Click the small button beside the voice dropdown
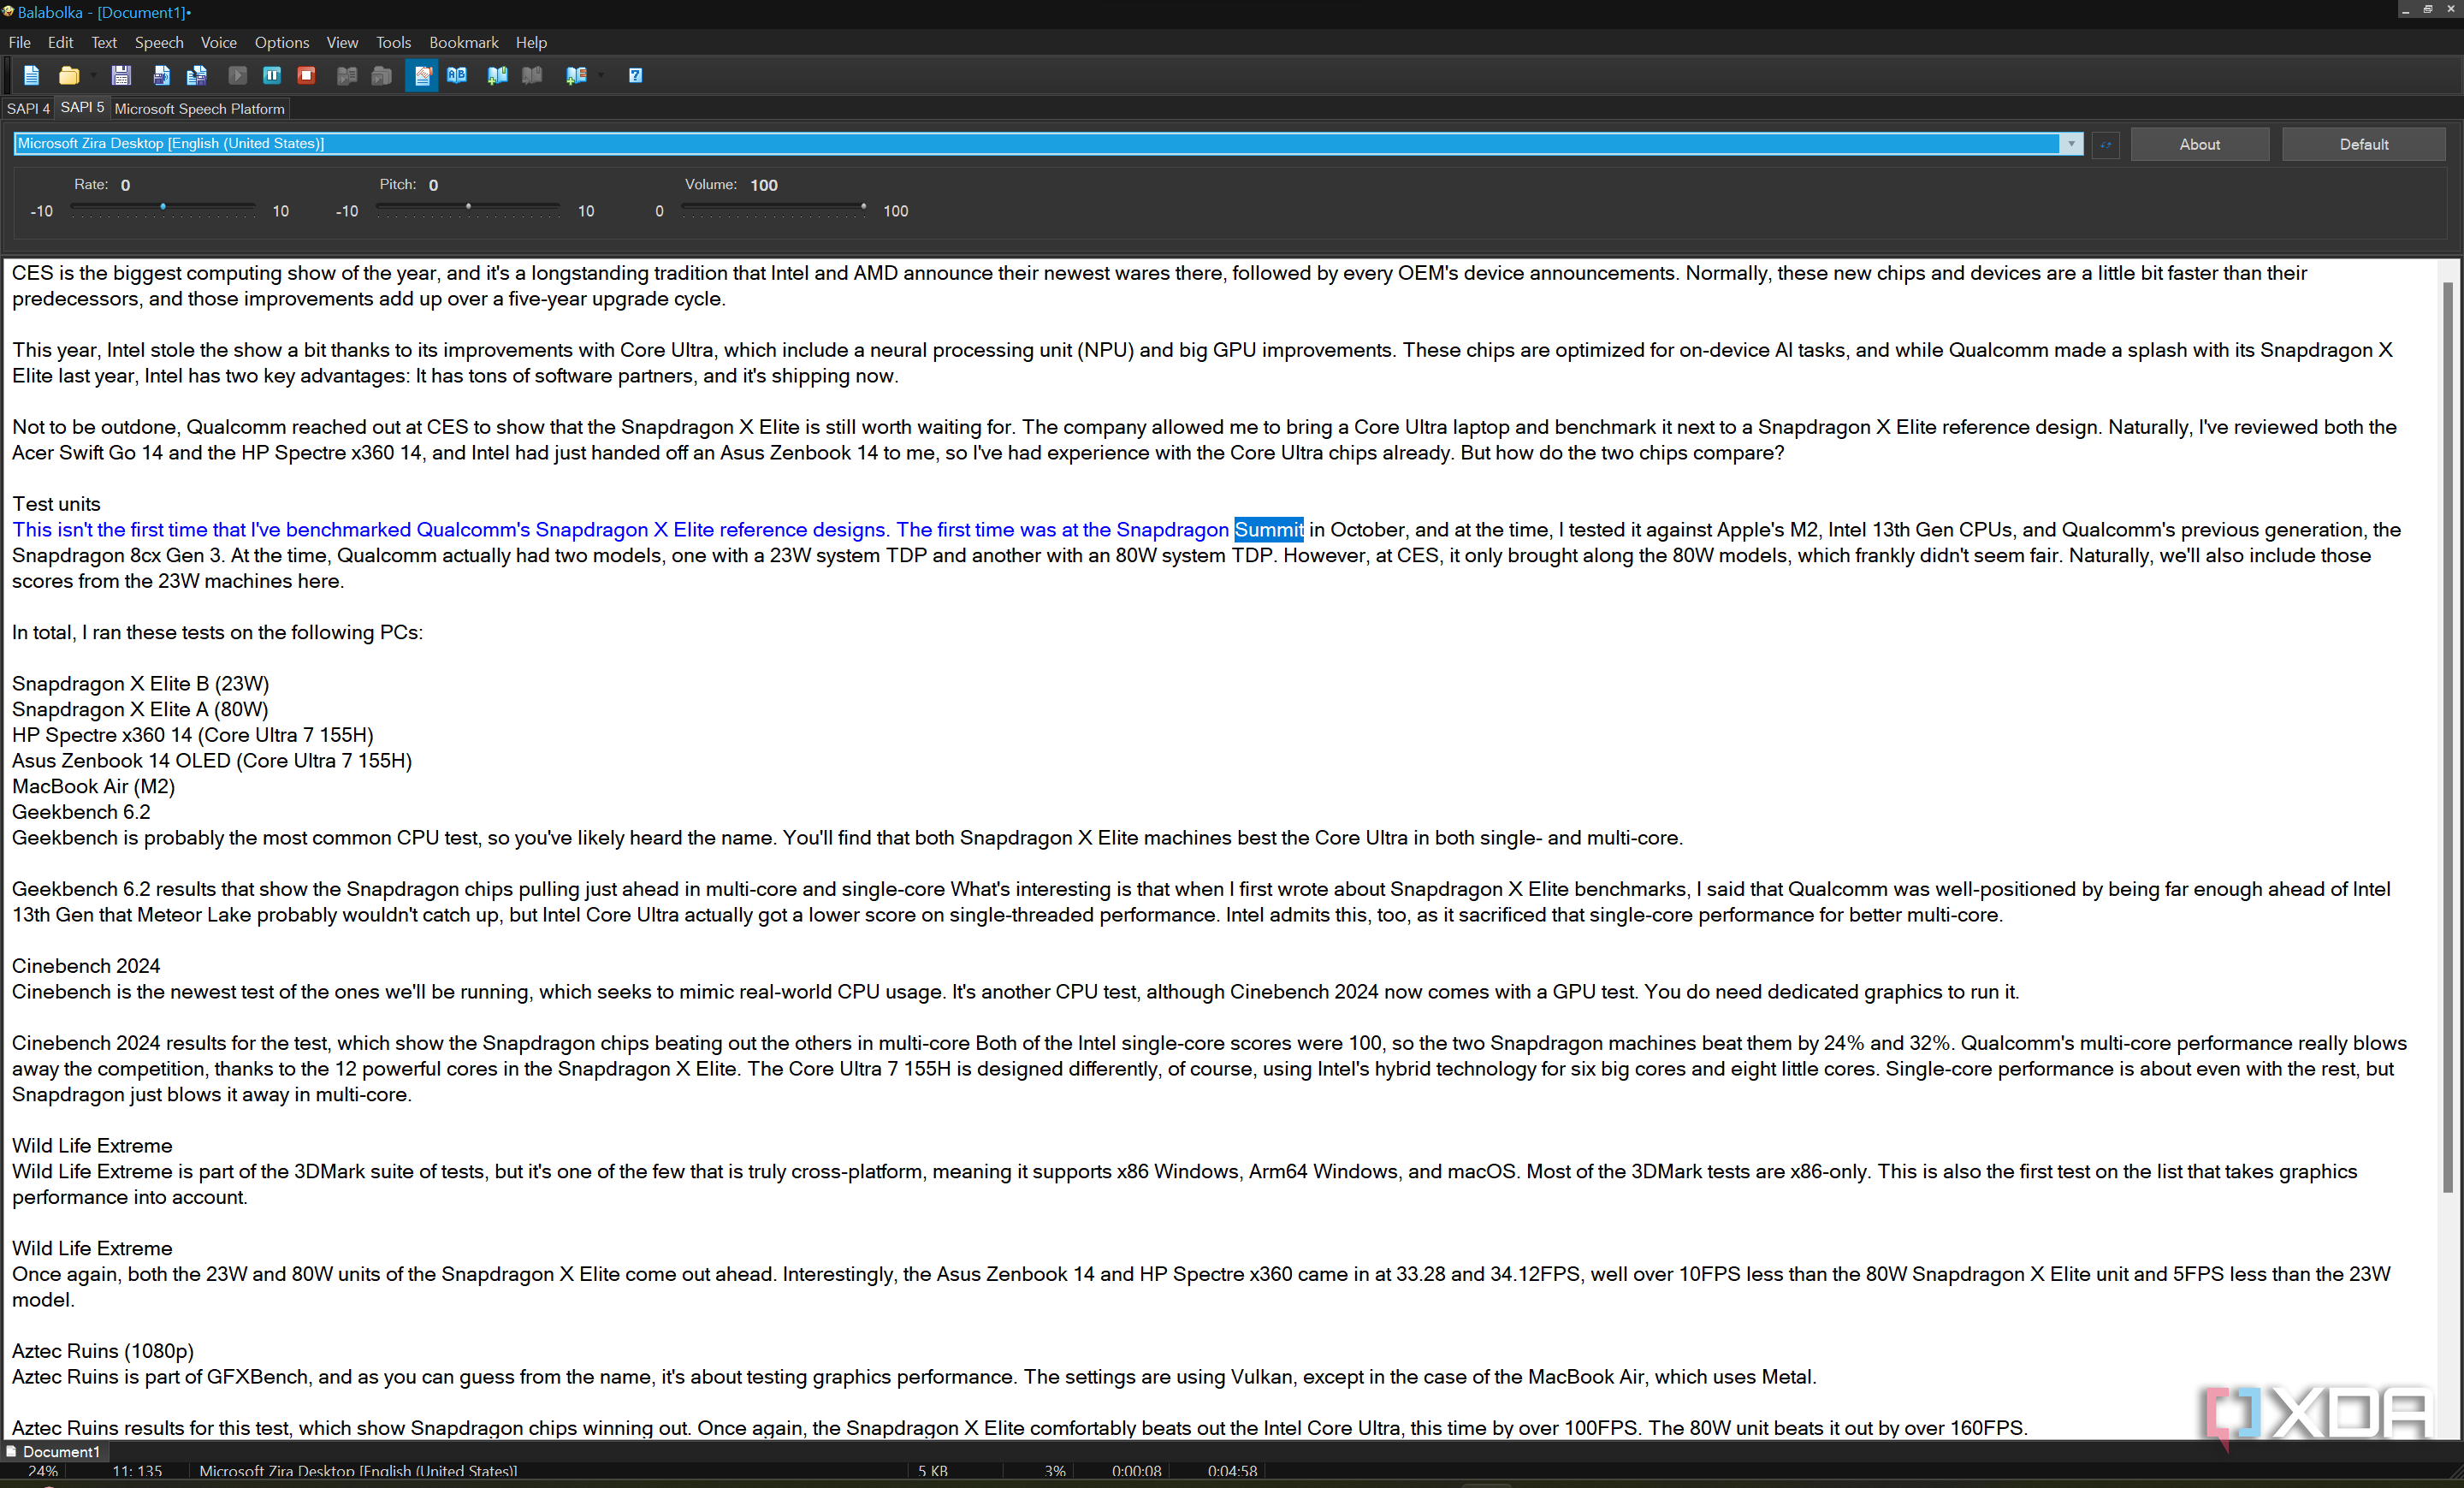Image resolution: width=2464 pixels, height=1488 pixels. [2106, 144]
